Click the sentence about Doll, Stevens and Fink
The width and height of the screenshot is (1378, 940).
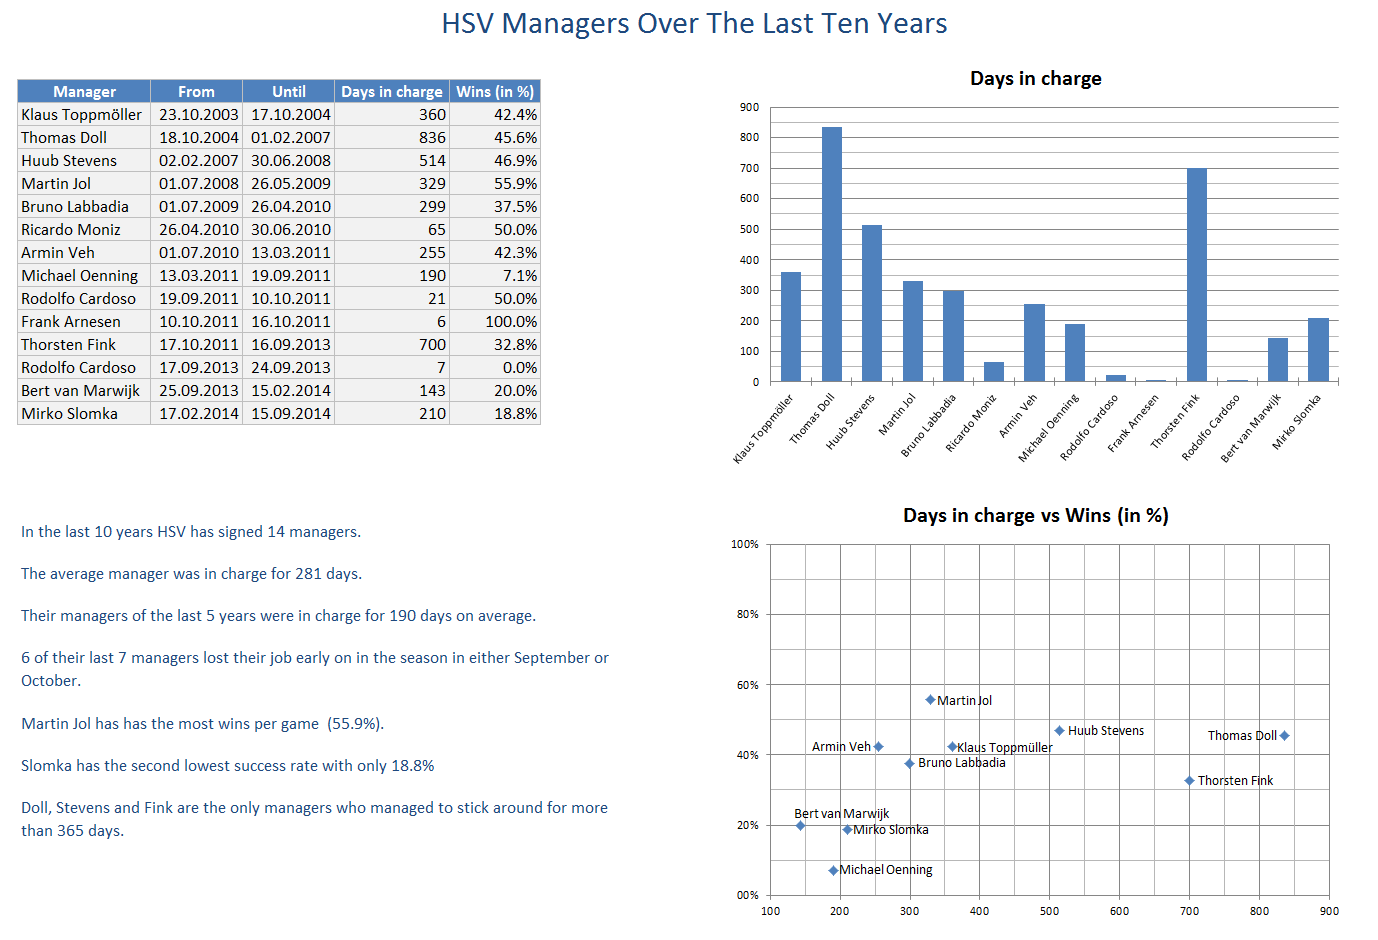coord(314,819)
